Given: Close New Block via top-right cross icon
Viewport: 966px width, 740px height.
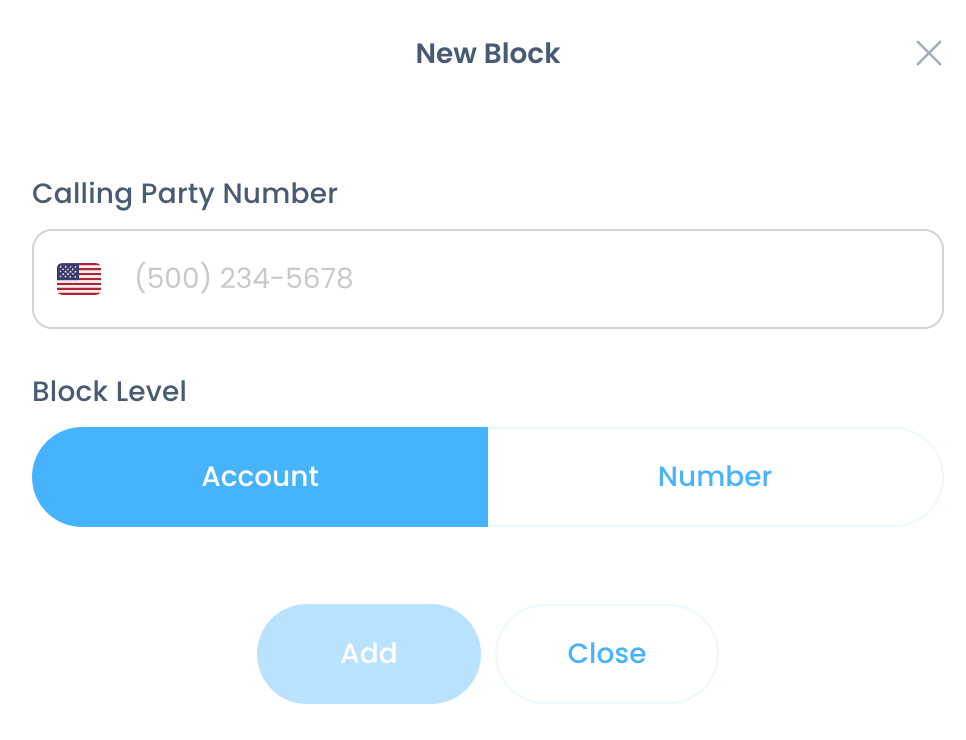Looking at the screenshot, I should tap(928, 53).
